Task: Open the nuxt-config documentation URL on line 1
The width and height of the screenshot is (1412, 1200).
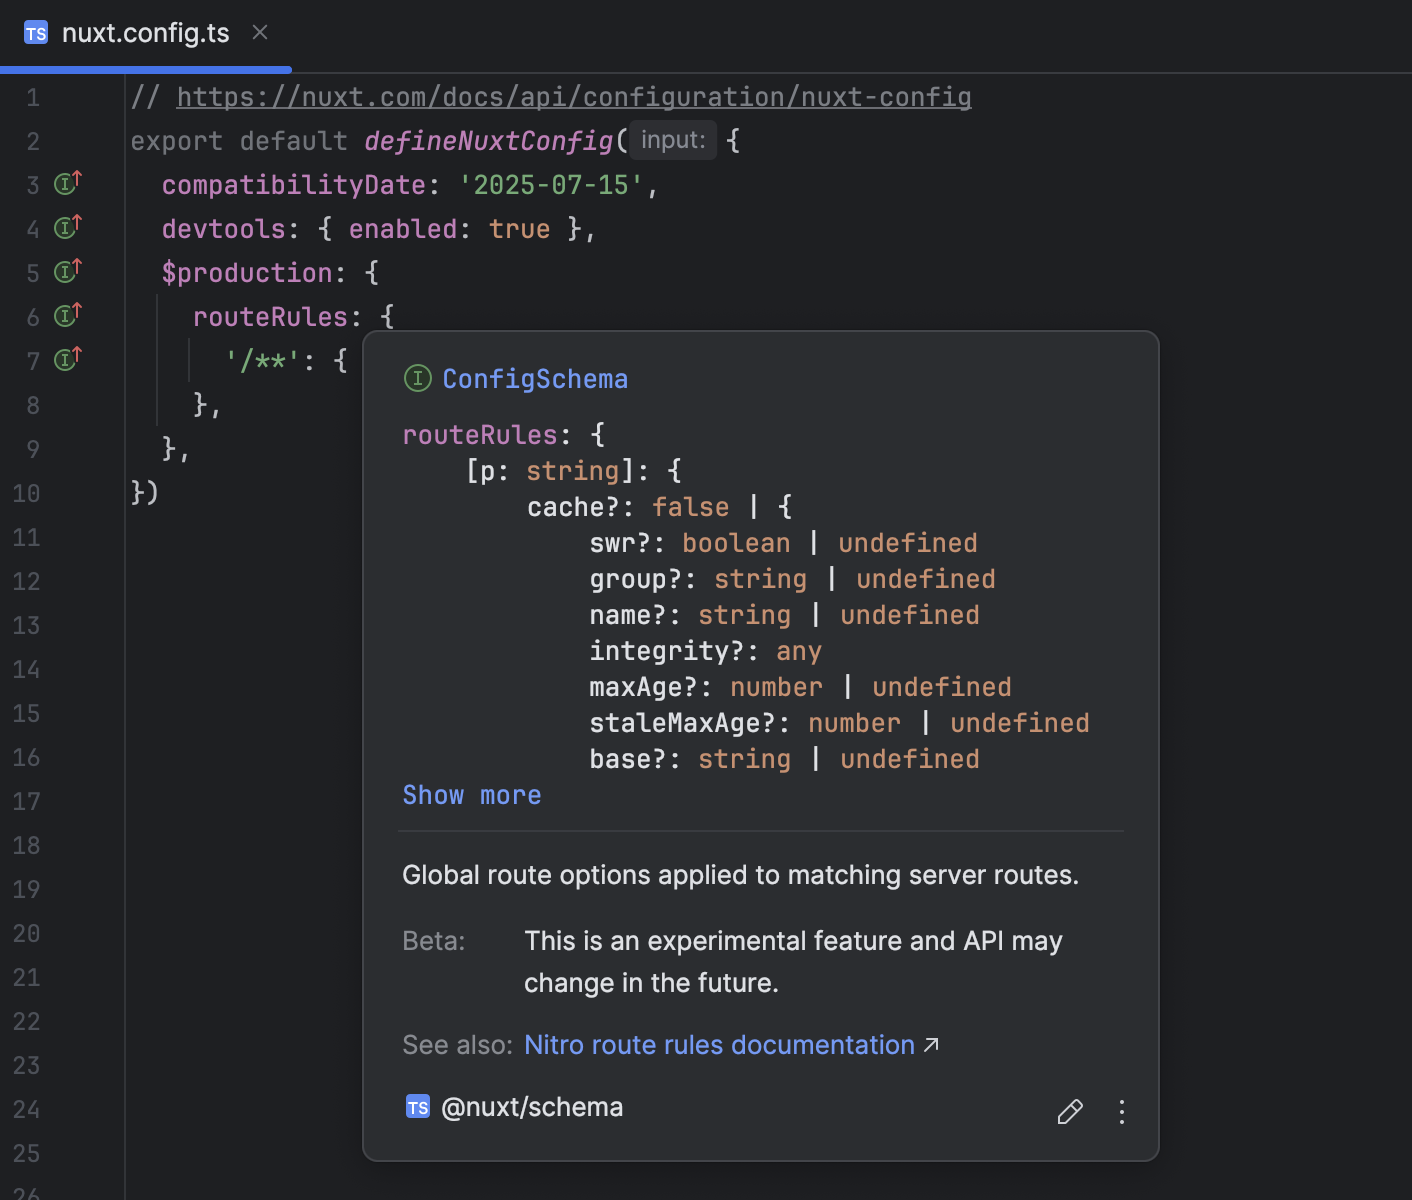Action: click(573, 96)
